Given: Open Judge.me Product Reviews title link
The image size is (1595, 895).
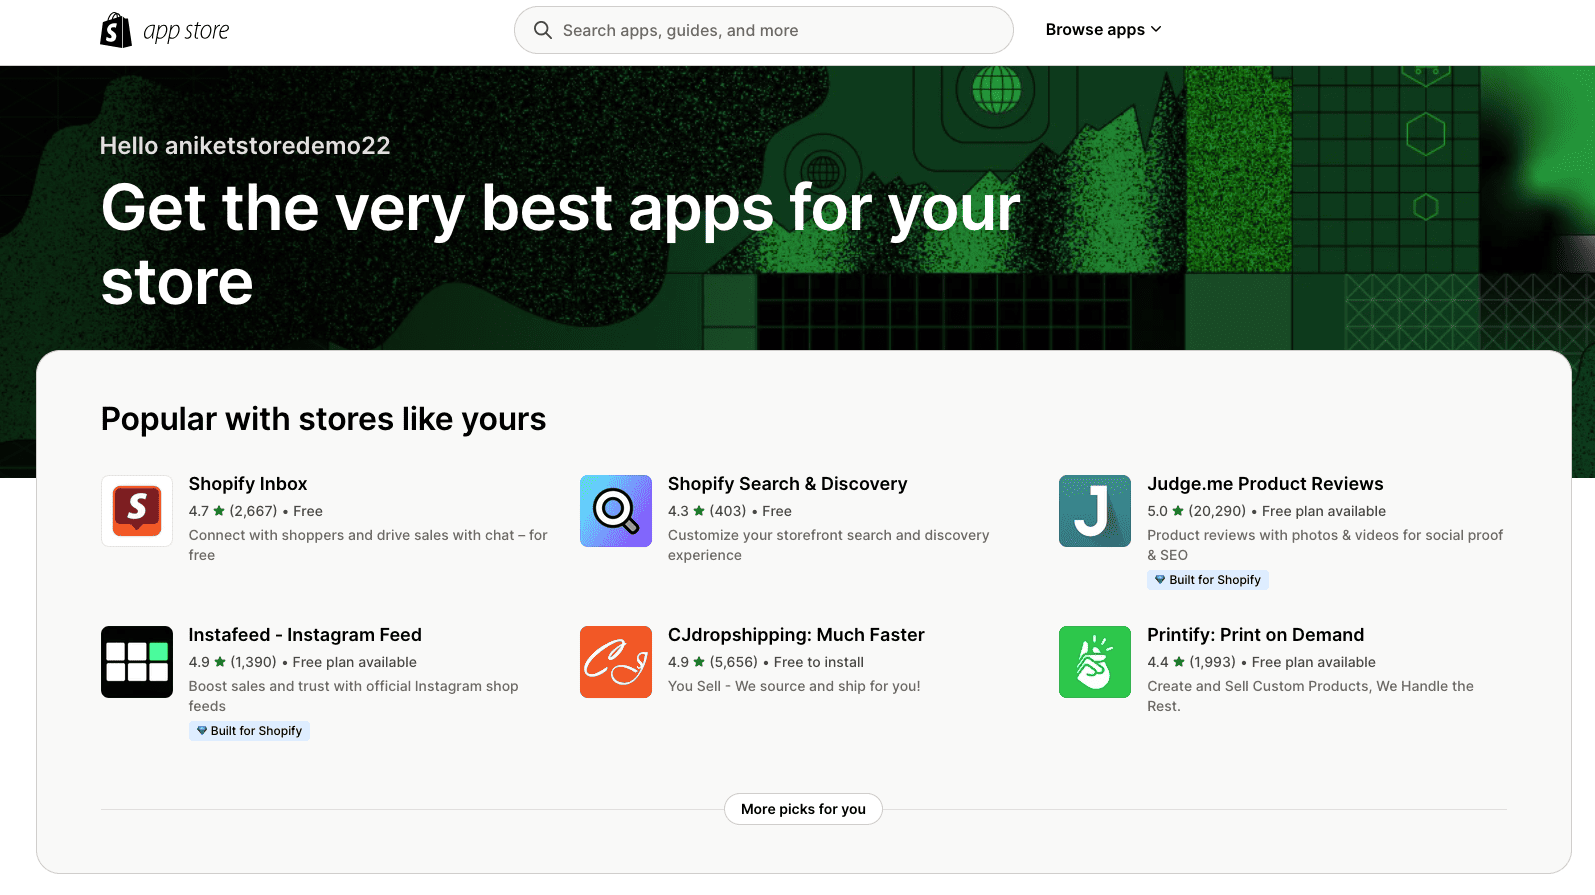Looking at the screenshot, I should [1265, 484].
